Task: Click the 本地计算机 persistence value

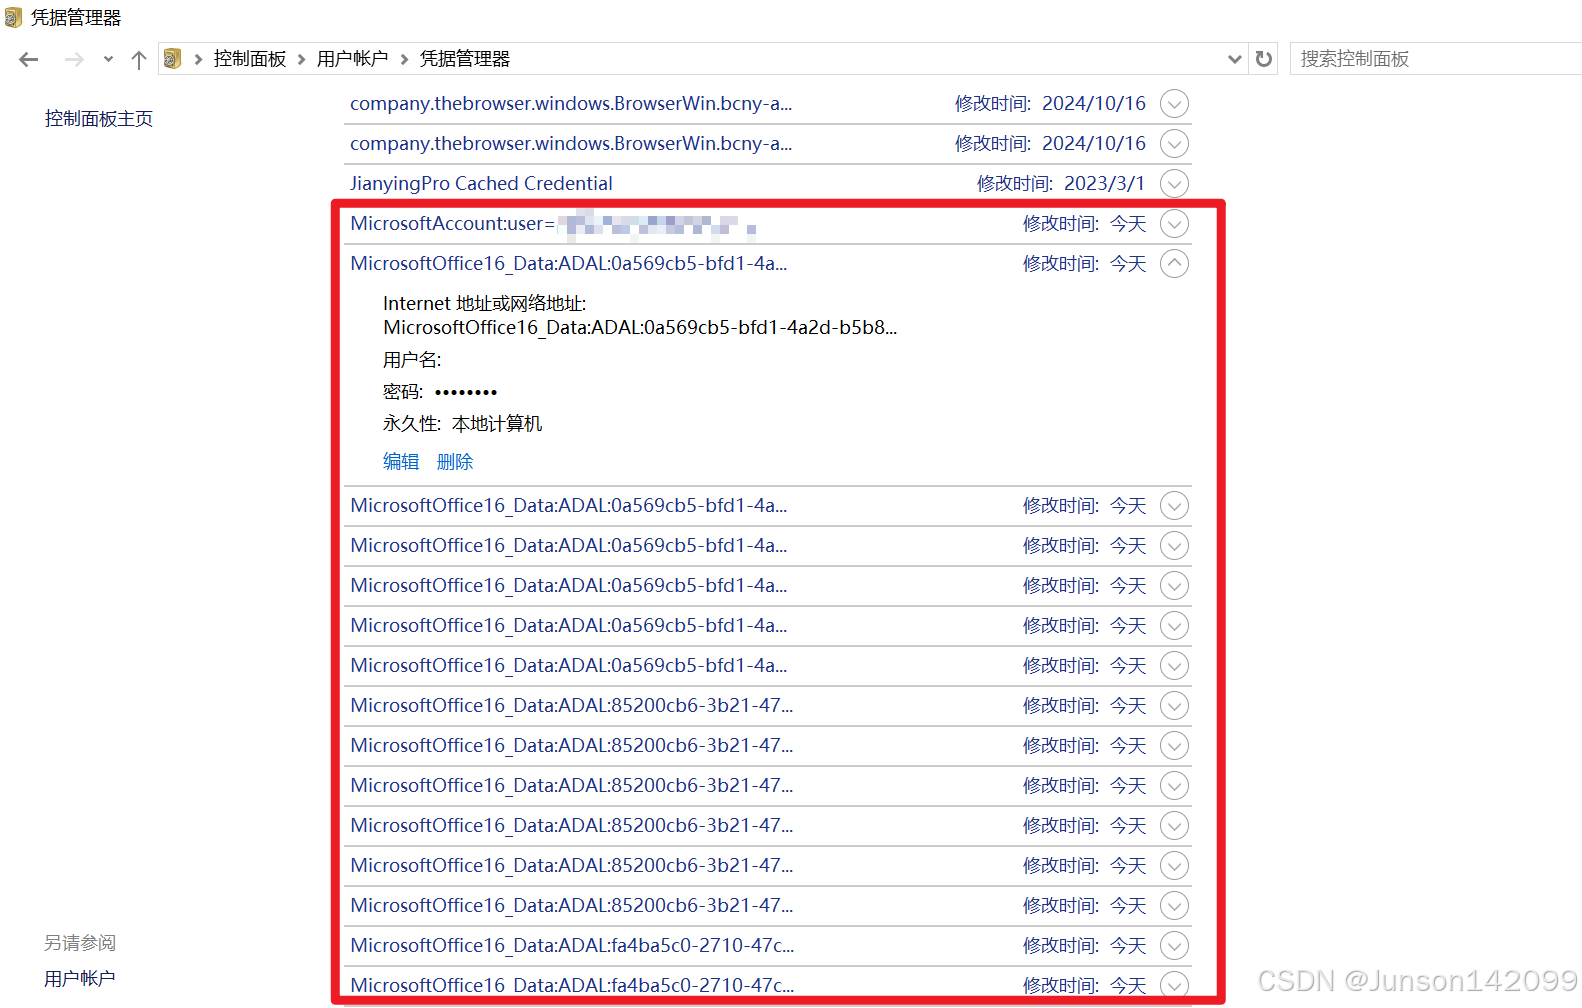Action: [x=497, y=424]
